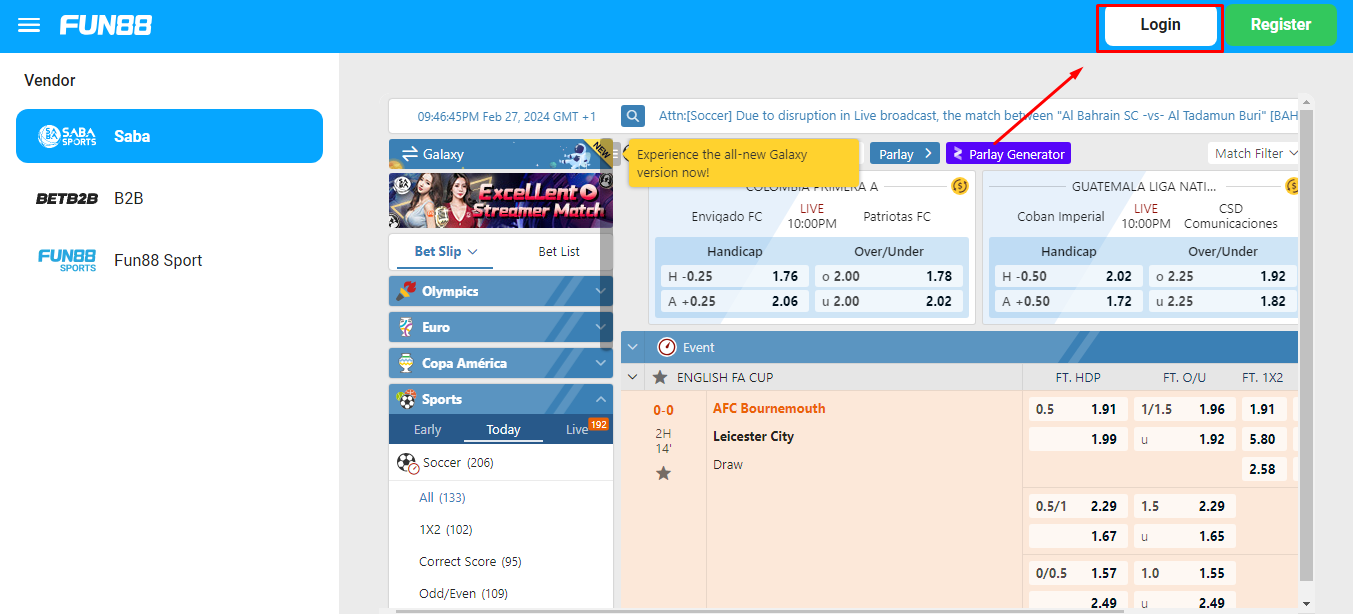Select the Correct Score (95) market
1353x614 pixels.
point(470,561)
